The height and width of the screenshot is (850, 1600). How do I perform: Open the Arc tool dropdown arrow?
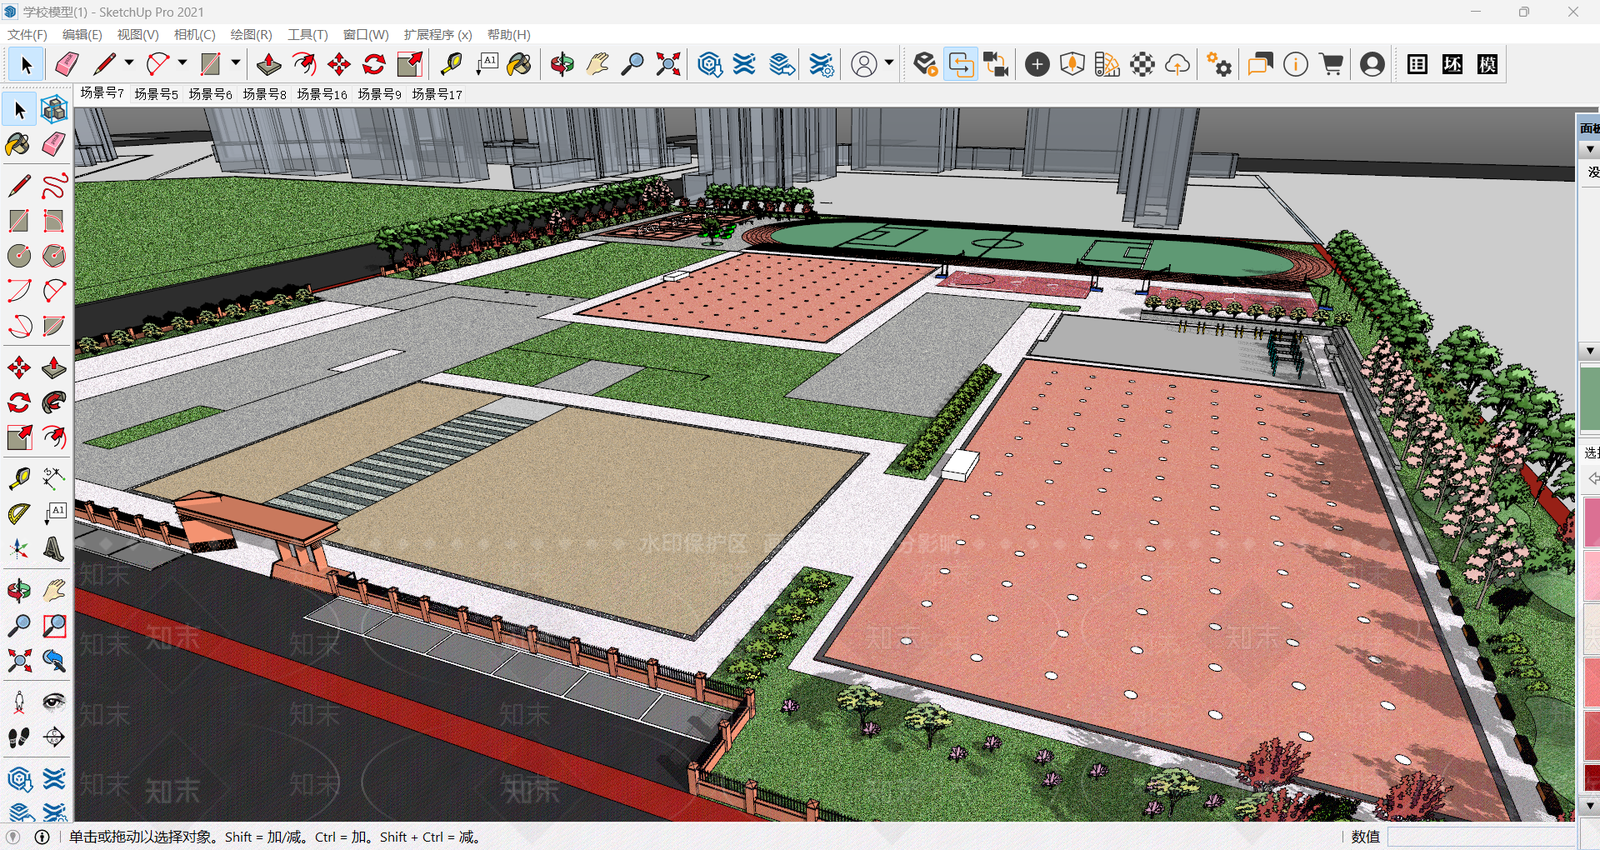(x=182, y=63)
